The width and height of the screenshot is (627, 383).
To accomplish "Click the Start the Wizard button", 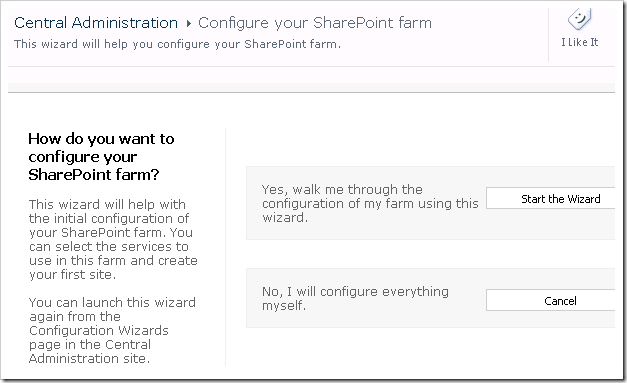I will coord(551,198).
